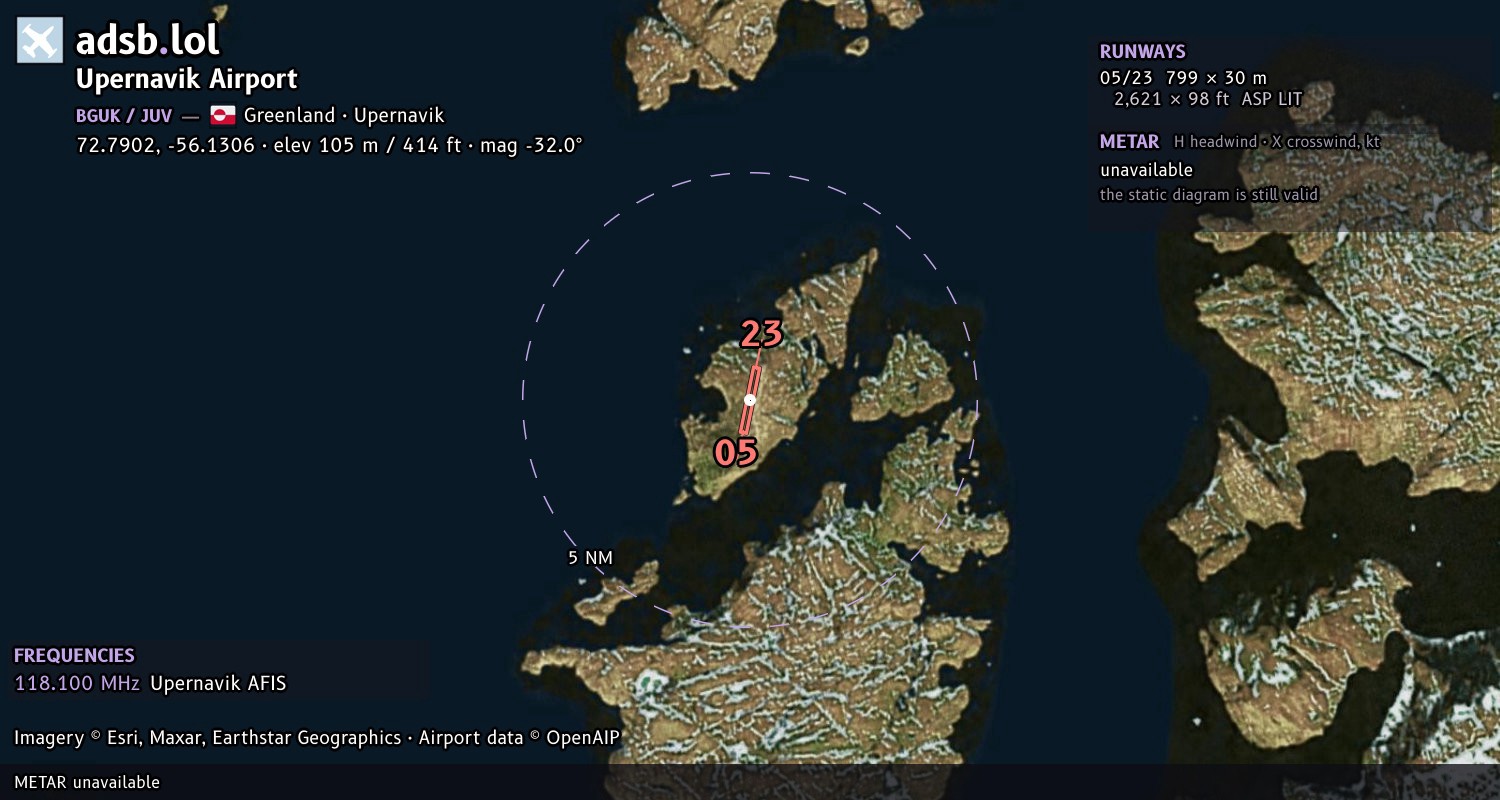Select the 05/23 799 × 30 m runway row

pyautogui.click(x=1183, y=77)
